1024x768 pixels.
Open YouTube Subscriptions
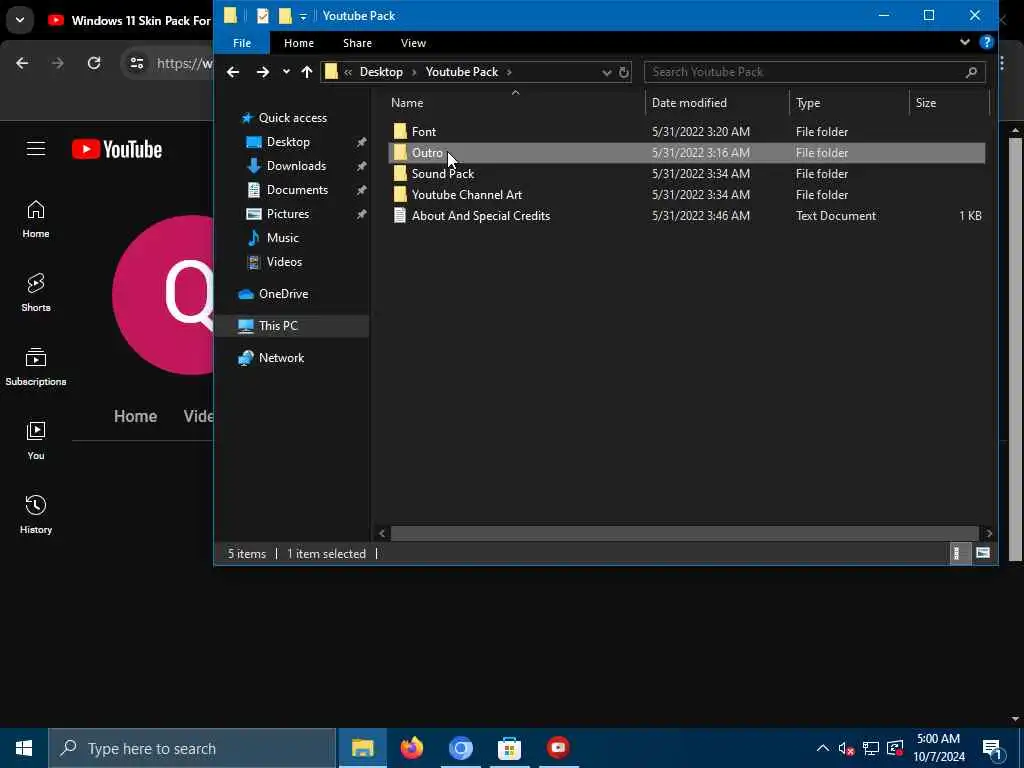(x=36, y=367)
